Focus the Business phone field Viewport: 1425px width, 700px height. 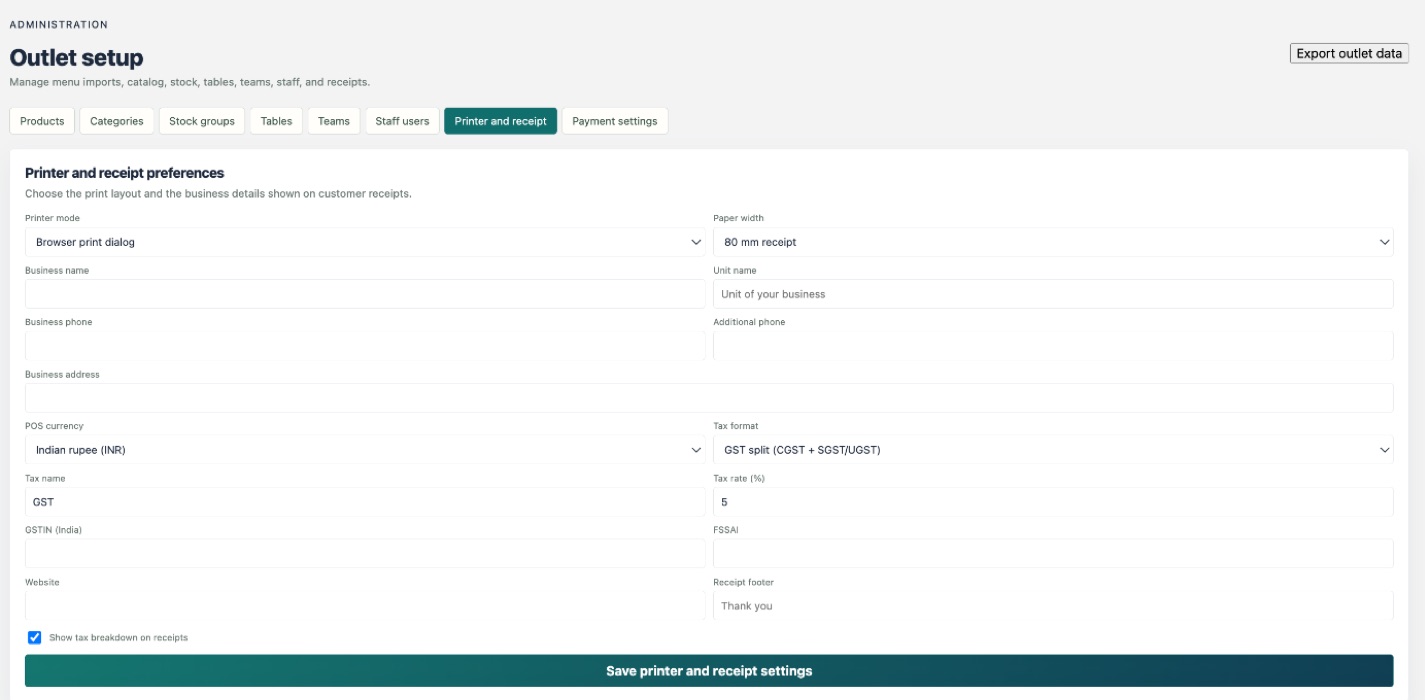tap(365, 346)
